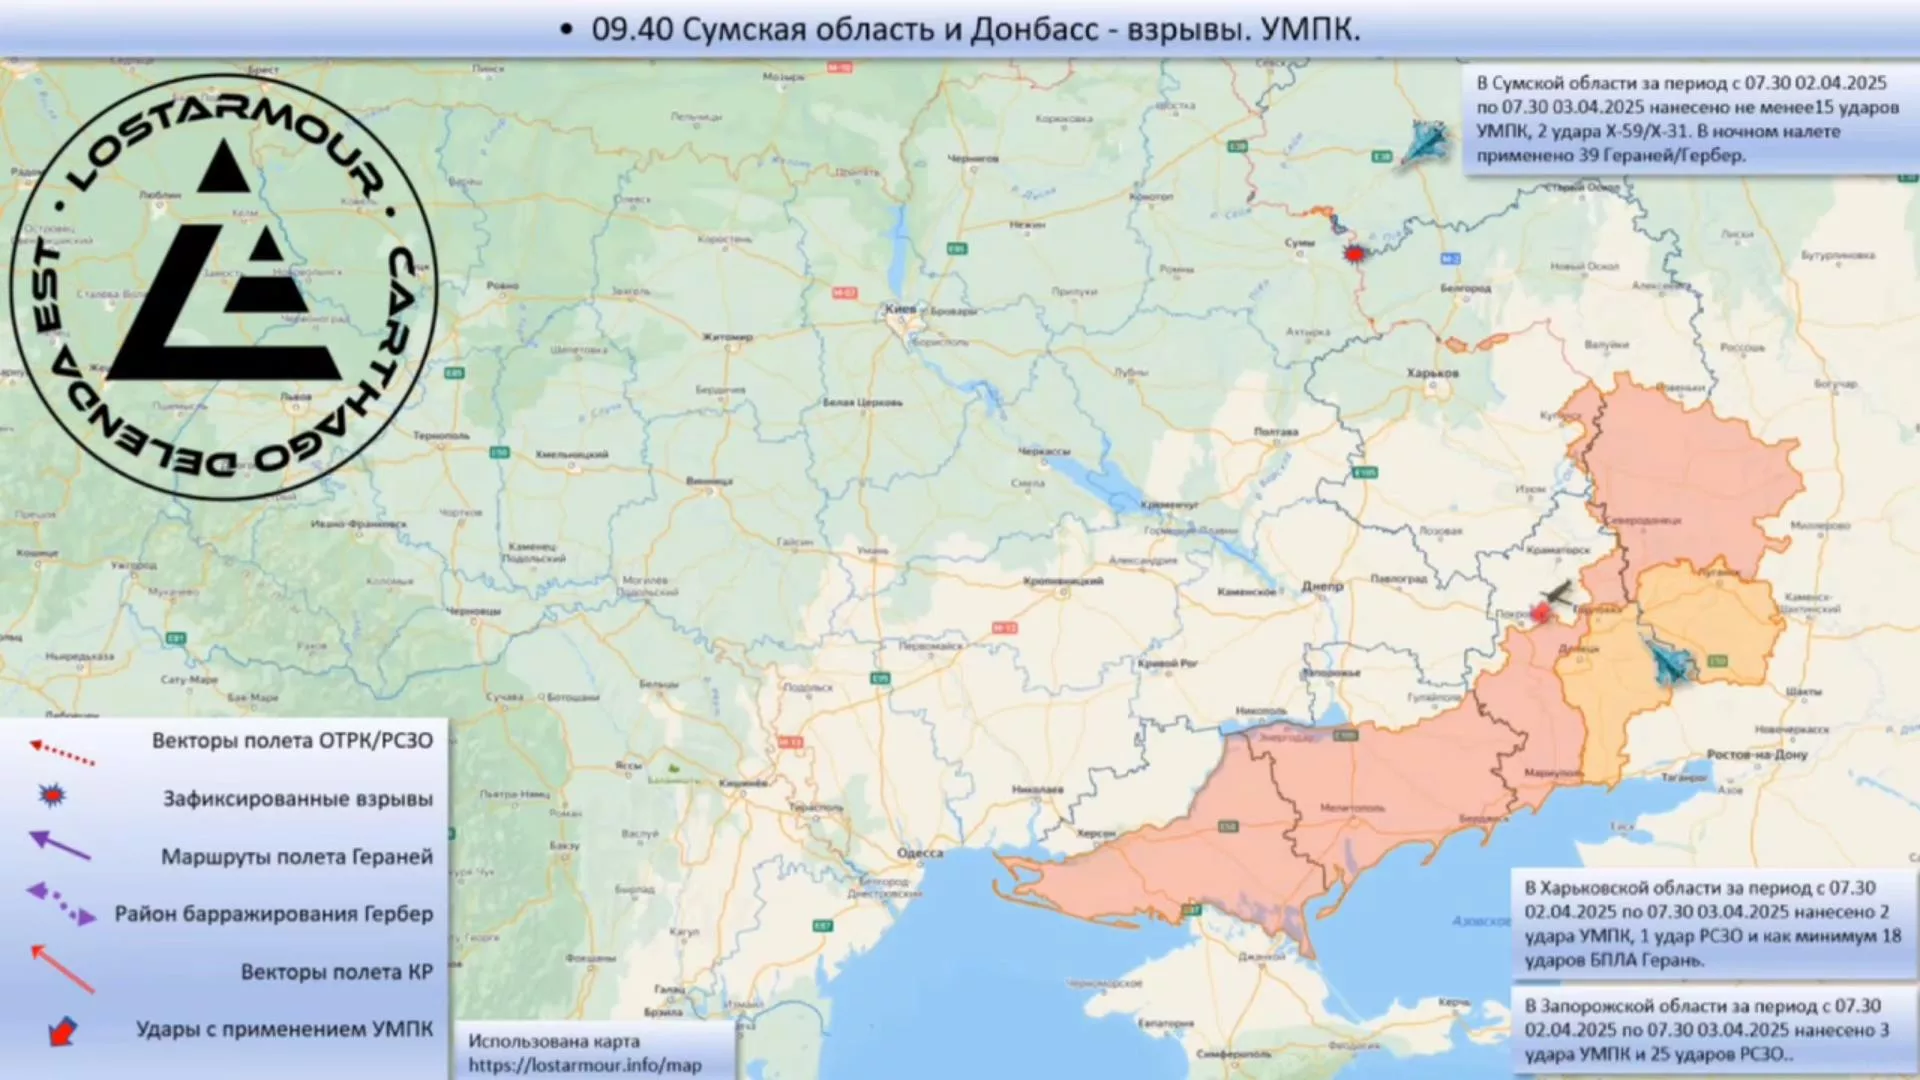Click the explosion legend icon
The image size is (1920, 1080).
(x=52, y=795)
